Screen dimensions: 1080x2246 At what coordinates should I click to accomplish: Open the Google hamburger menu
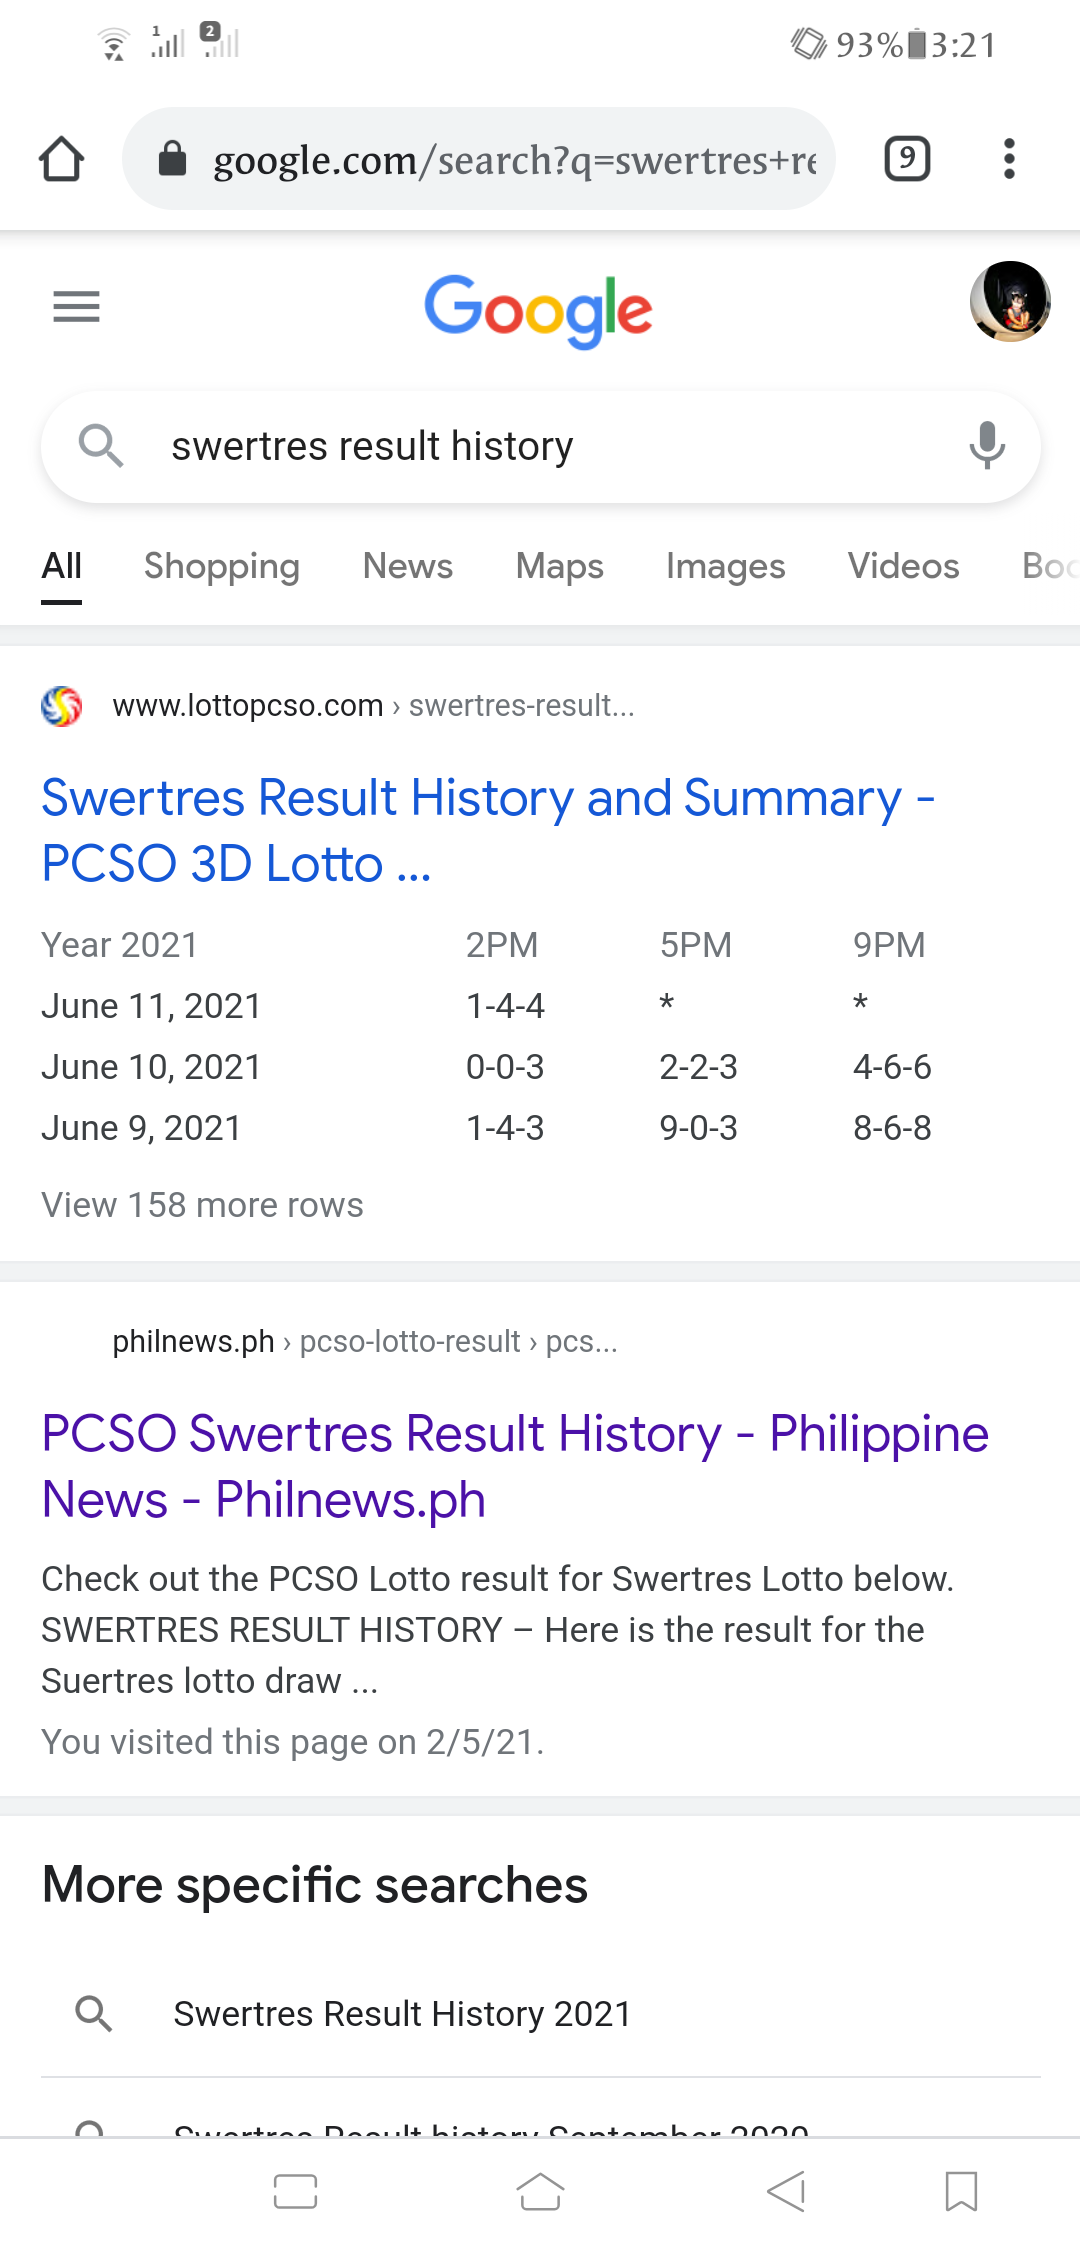click(x=76, y=306)
